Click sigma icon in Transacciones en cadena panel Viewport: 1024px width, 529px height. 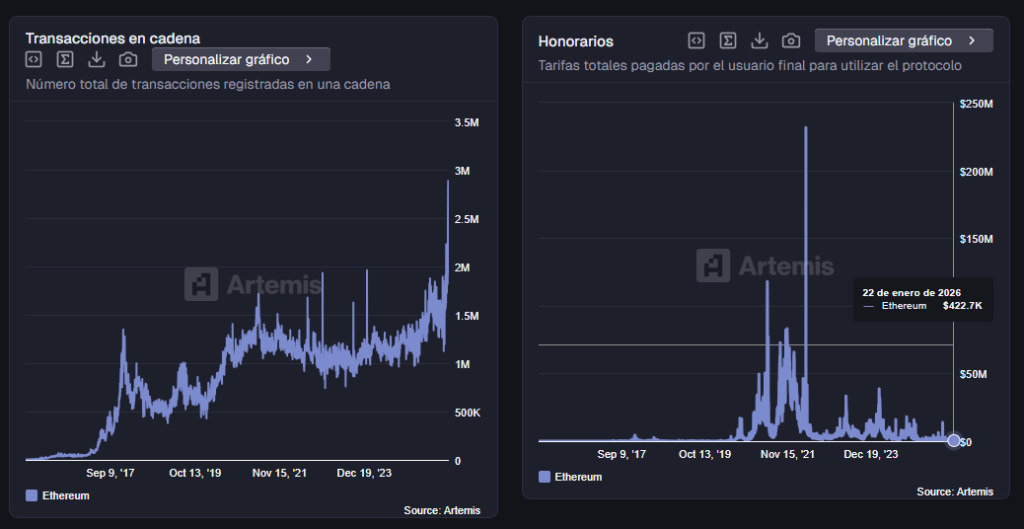click(x=65, y=60)
